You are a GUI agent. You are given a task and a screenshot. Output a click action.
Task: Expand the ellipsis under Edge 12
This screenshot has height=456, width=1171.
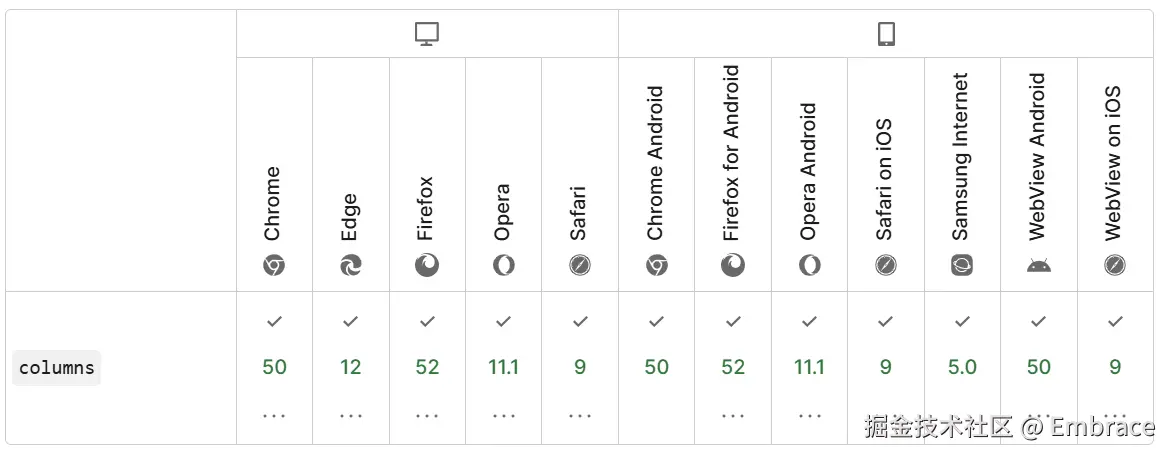pyautogui.click(x=351, y=414)
